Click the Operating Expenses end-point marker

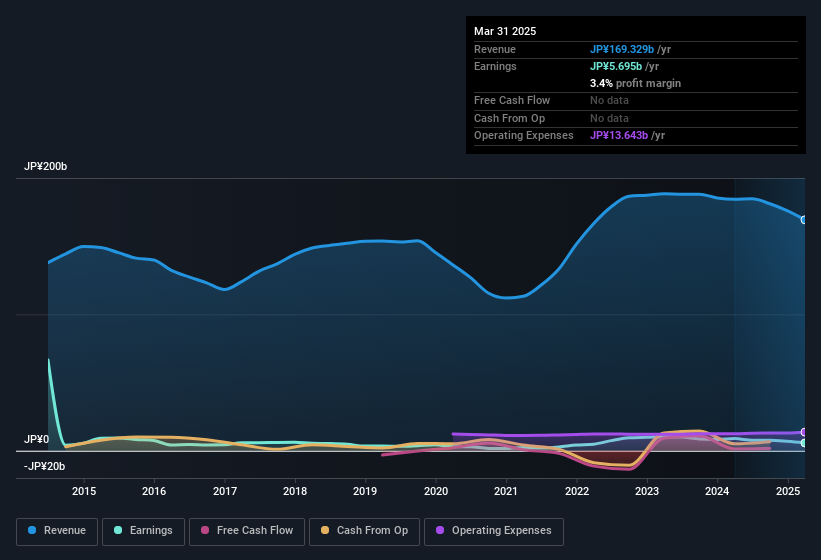[804, 432]
